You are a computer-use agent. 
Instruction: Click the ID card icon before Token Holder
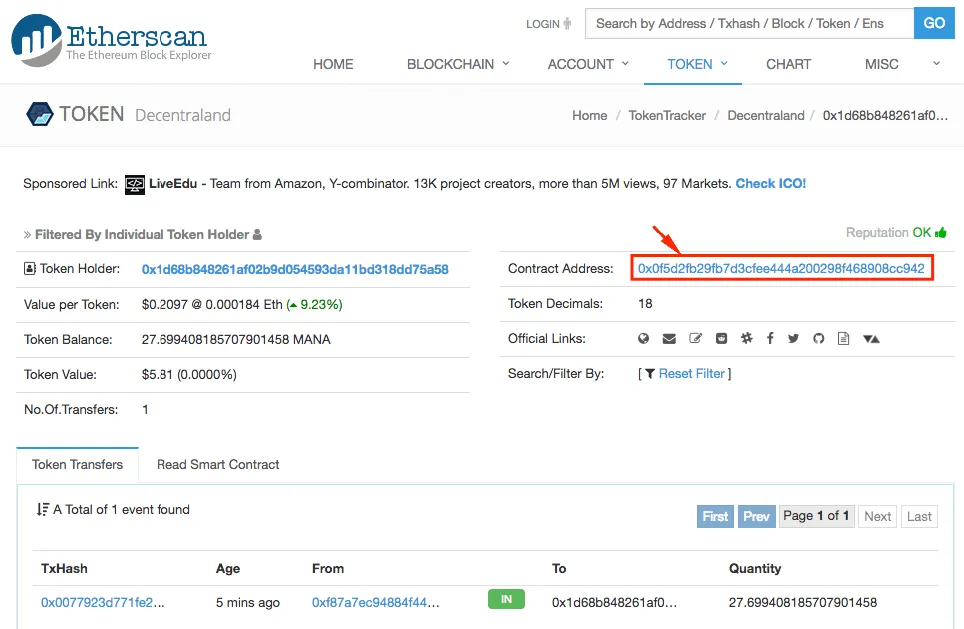tap(30, 268)
